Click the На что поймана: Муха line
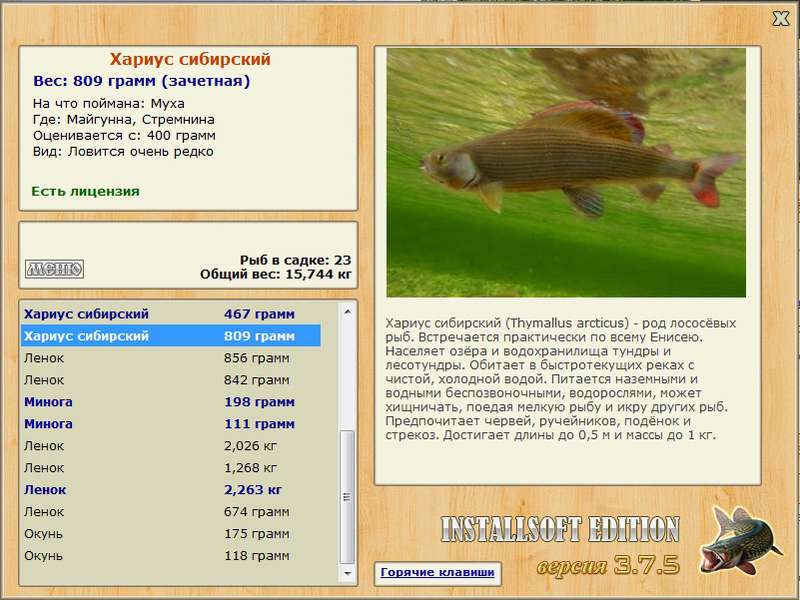800x600 pixels. [109, 104]
